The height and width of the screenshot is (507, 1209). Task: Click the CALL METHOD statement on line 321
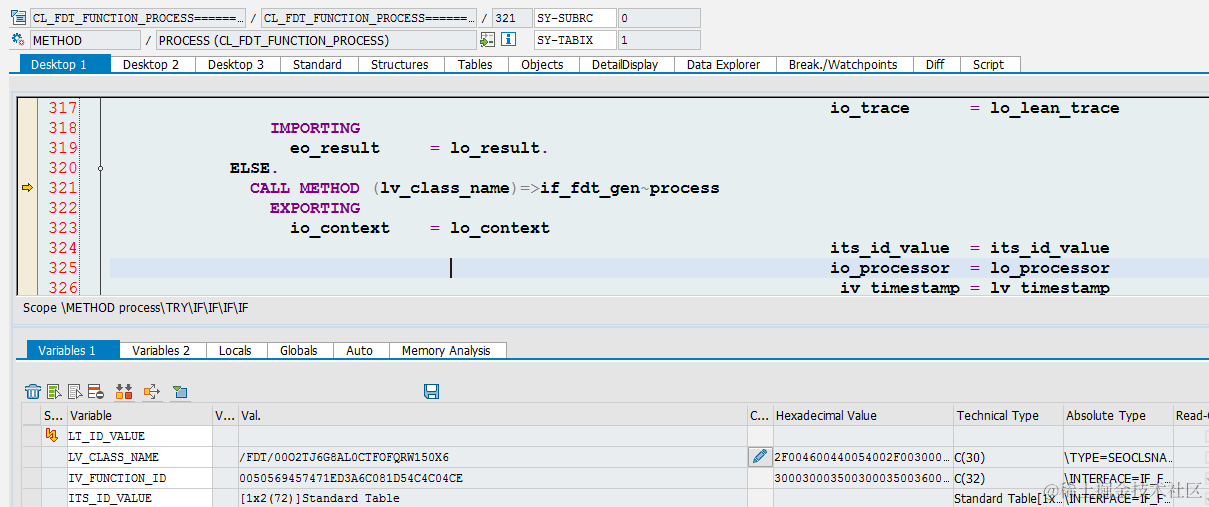pos(305,188)
